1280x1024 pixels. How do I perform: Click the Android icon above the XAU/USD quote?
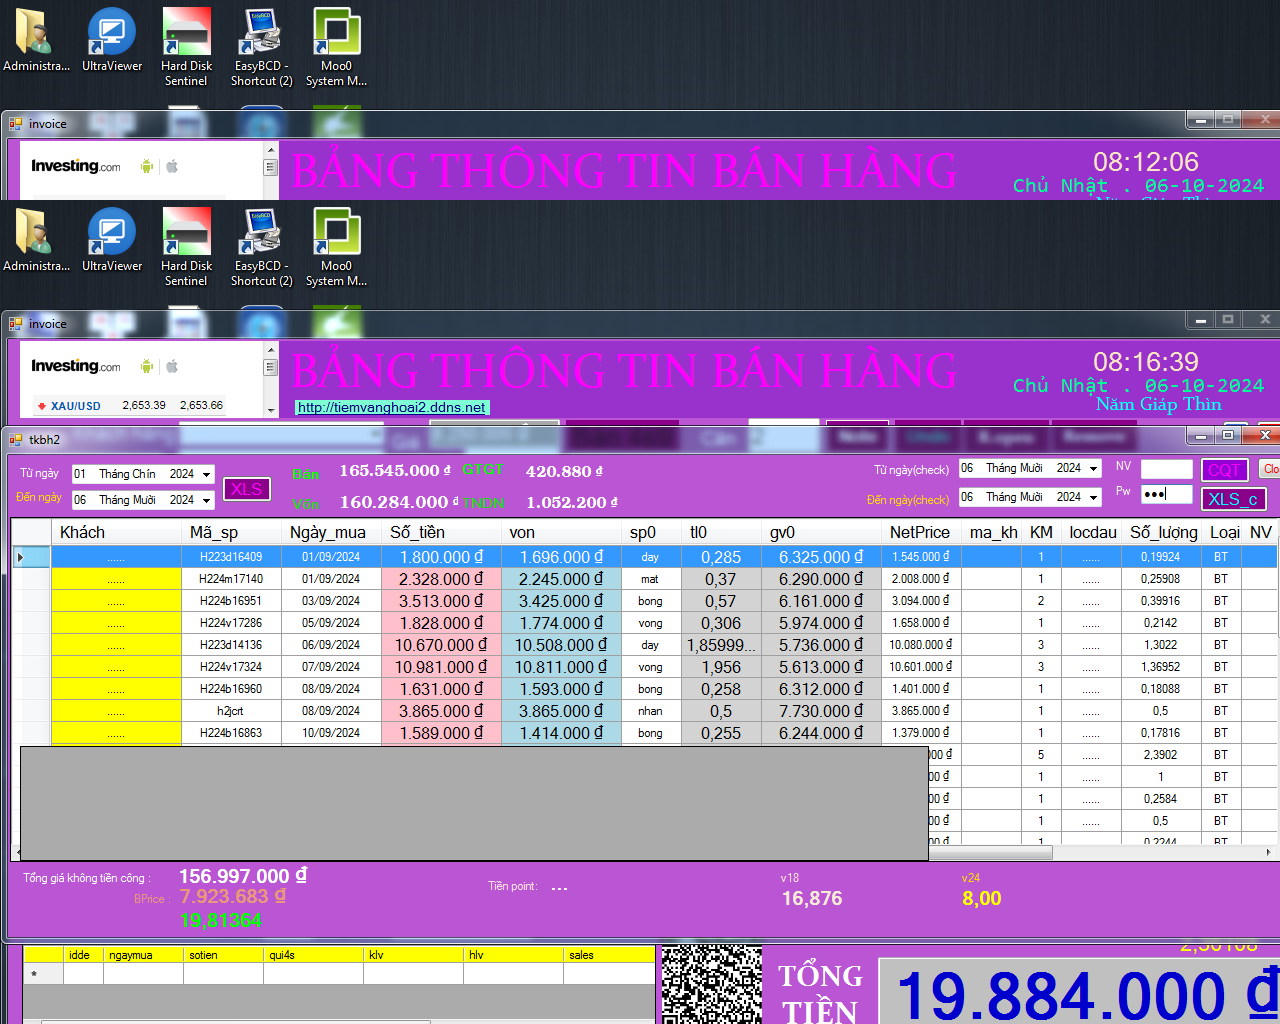point(147,366)
